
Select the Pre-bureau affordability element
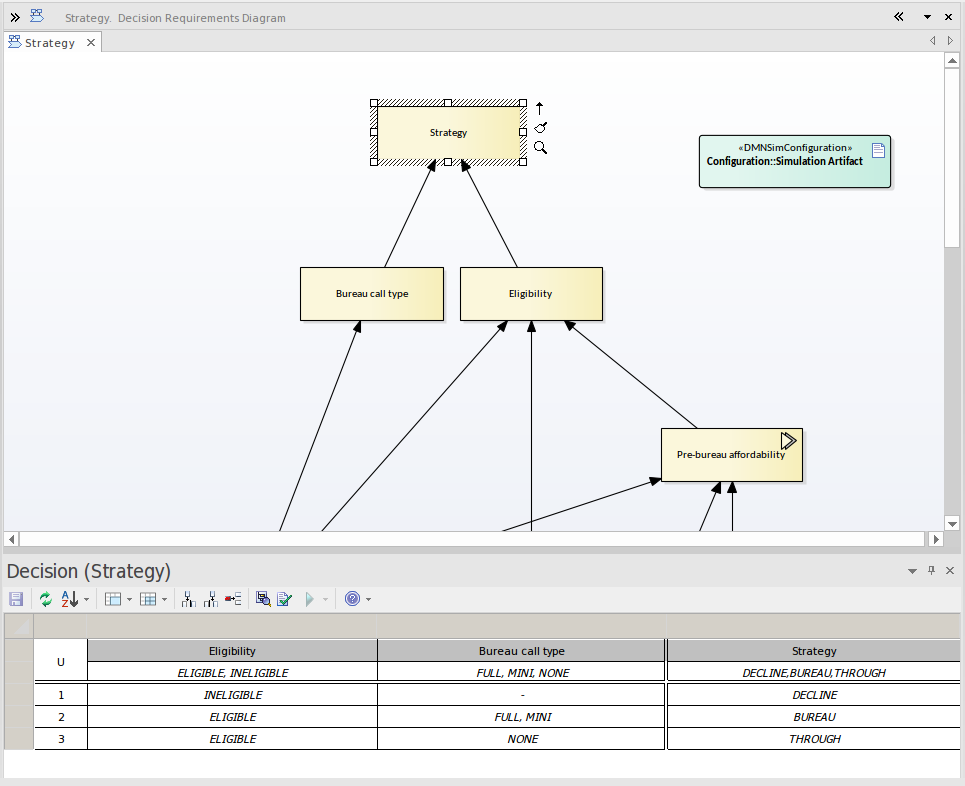[x=732, y=455]
